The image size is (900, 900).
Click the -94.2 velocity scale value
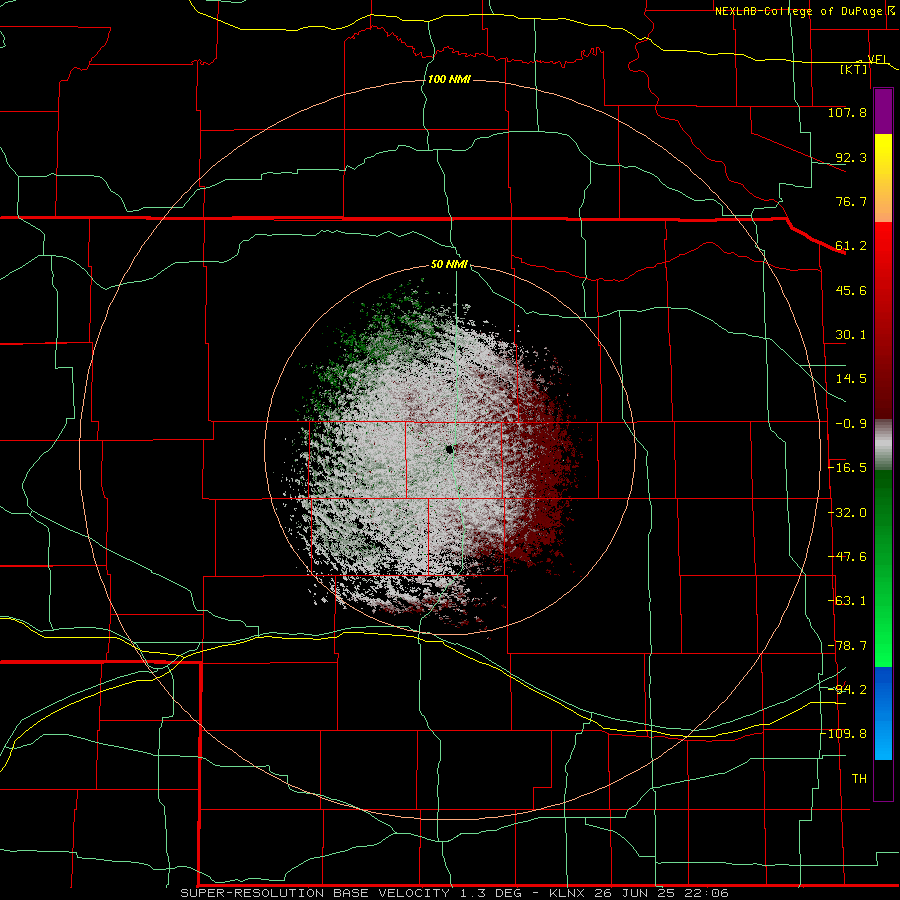click(847, 689)
